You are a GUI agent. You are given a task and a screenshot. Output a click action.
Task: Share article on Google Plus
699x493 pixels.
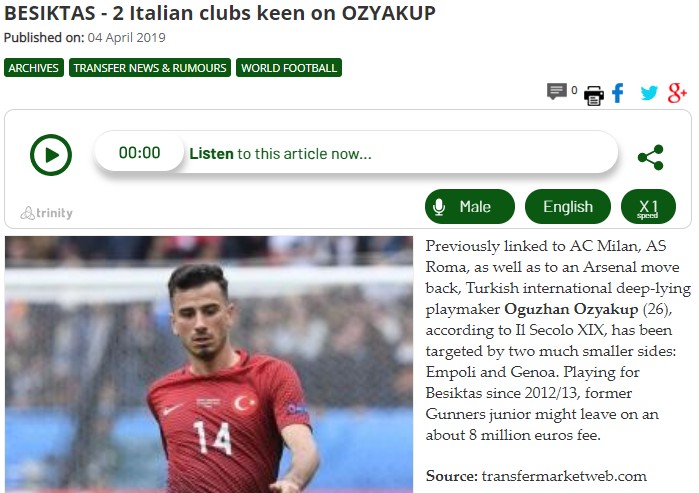[x=677, y=93]
